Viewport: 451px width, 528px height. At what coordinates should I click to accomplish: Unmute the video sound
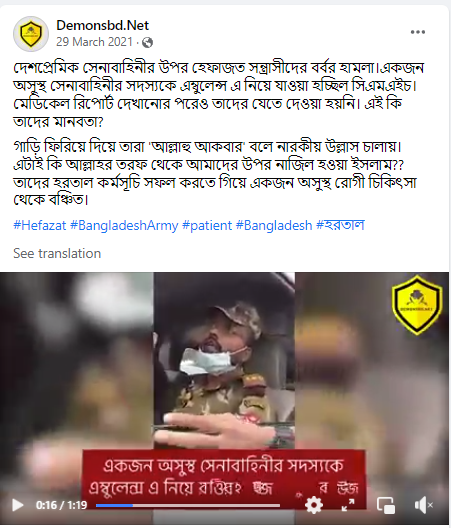(423, 505)
